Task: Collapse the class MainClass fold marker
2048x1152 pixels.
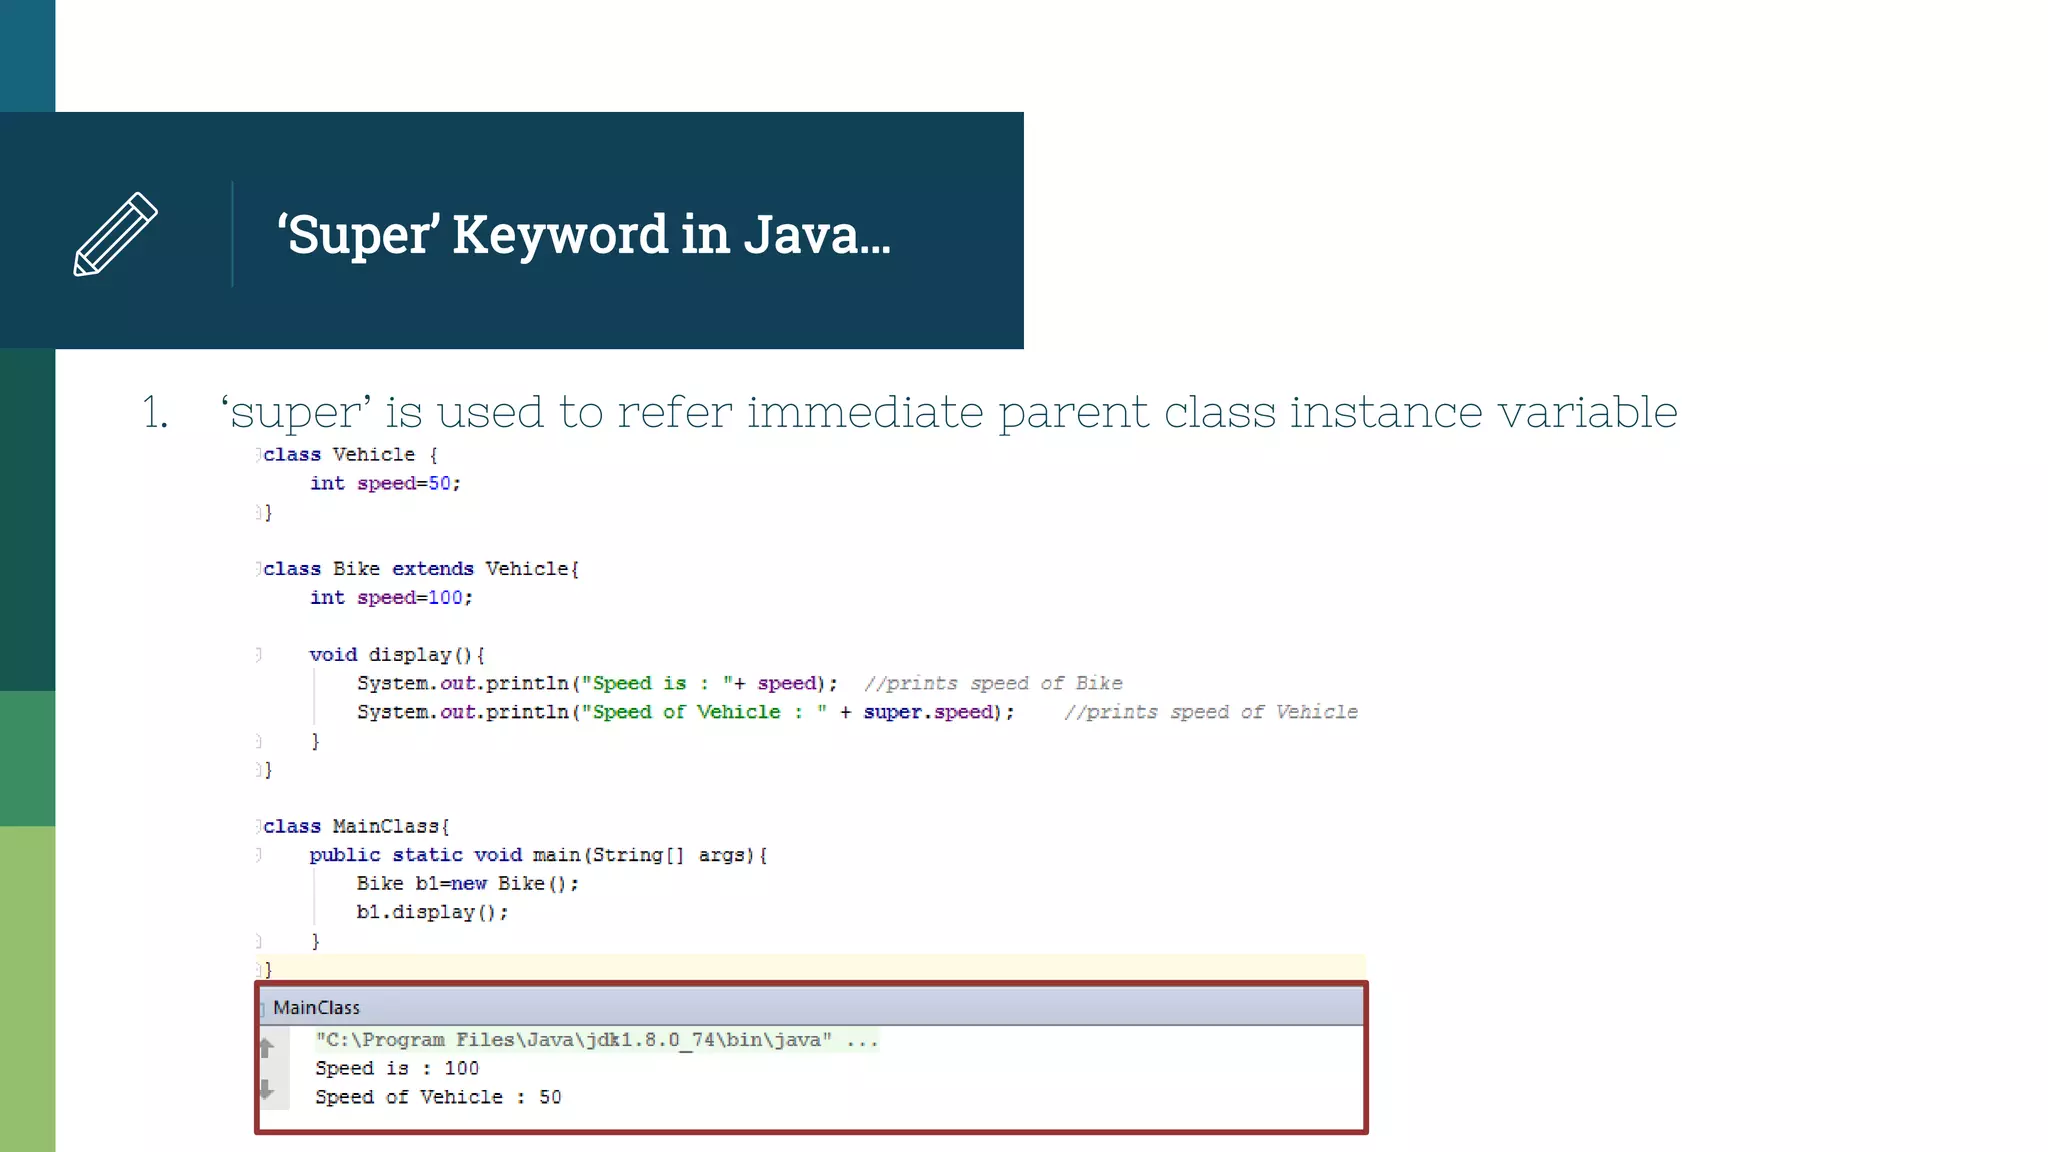Action: pos(258,827)
